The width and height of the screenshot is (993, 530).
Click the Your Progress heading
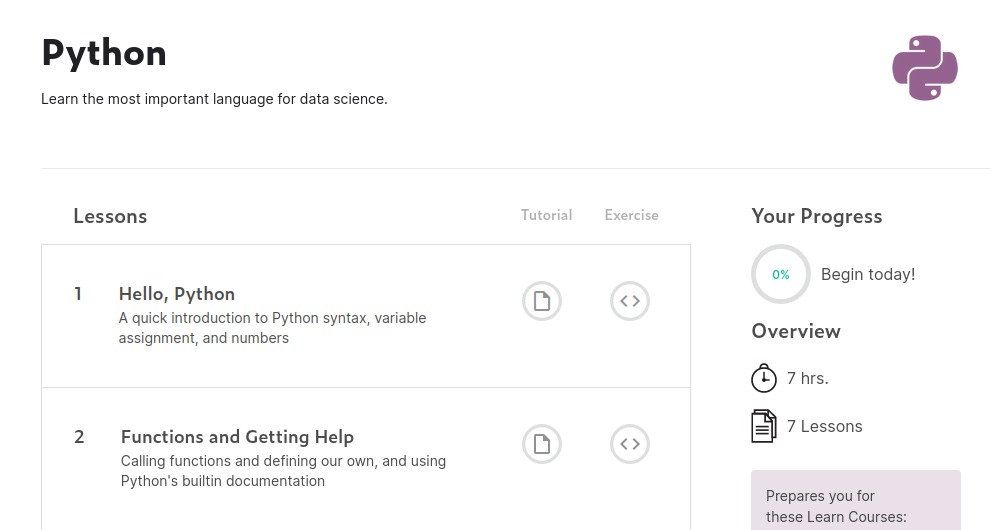(x=817, y=216)
